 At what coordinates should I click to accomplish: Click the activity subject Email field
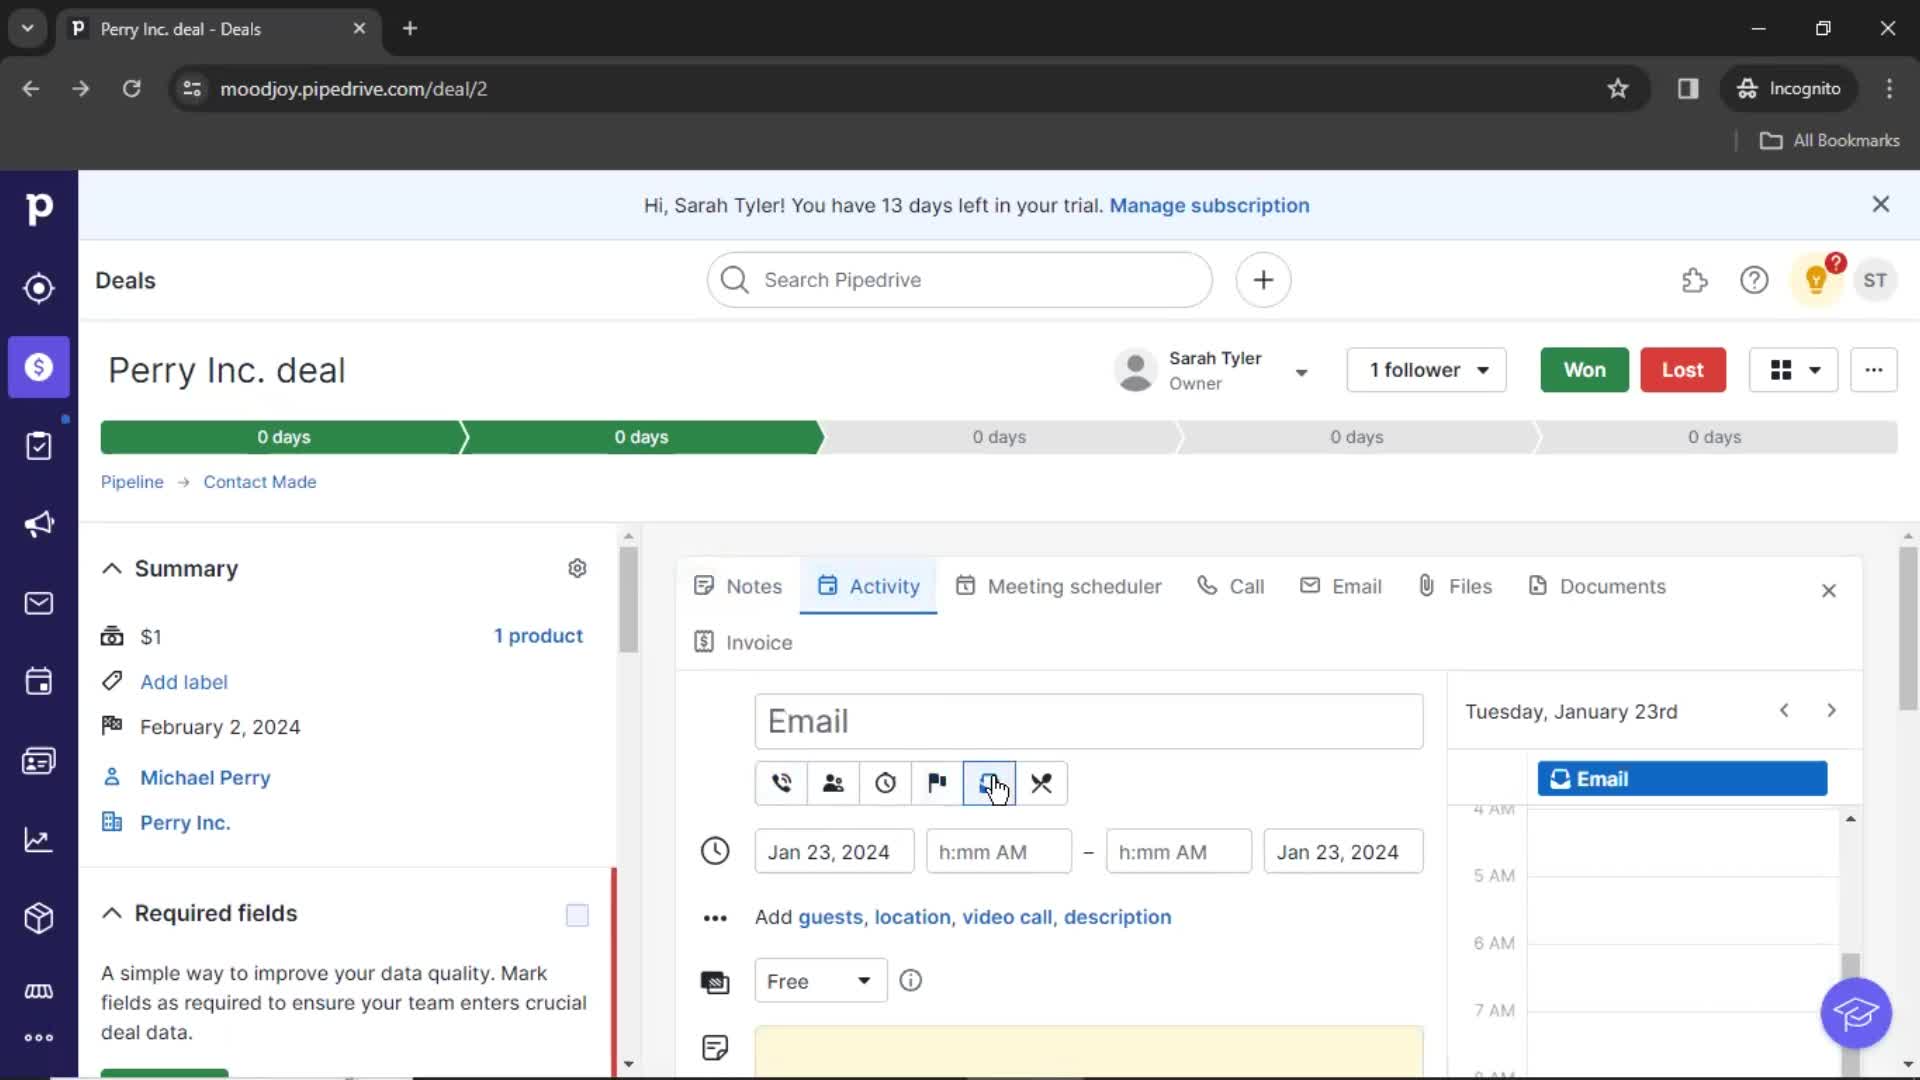(1089, 721)
